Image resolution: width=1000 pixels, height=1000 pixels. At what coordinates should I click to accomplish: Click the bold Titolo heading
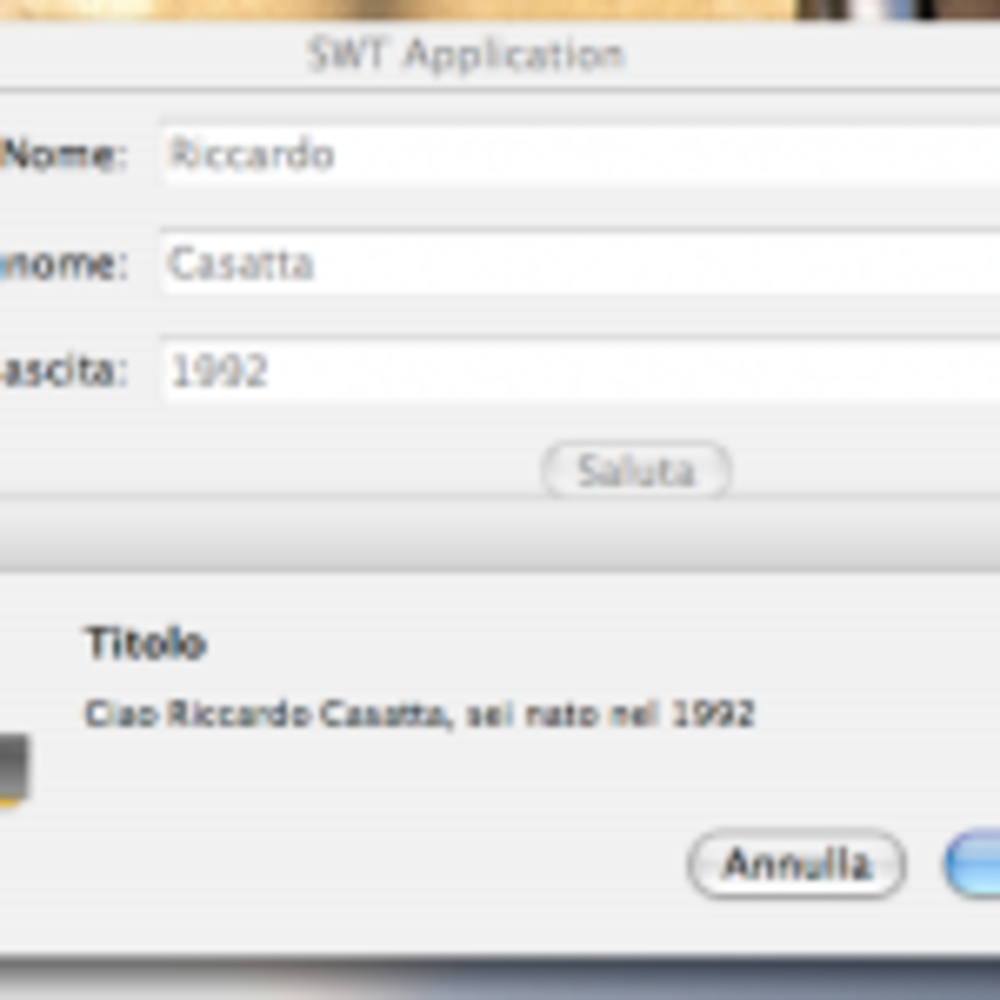pos(146,643)
